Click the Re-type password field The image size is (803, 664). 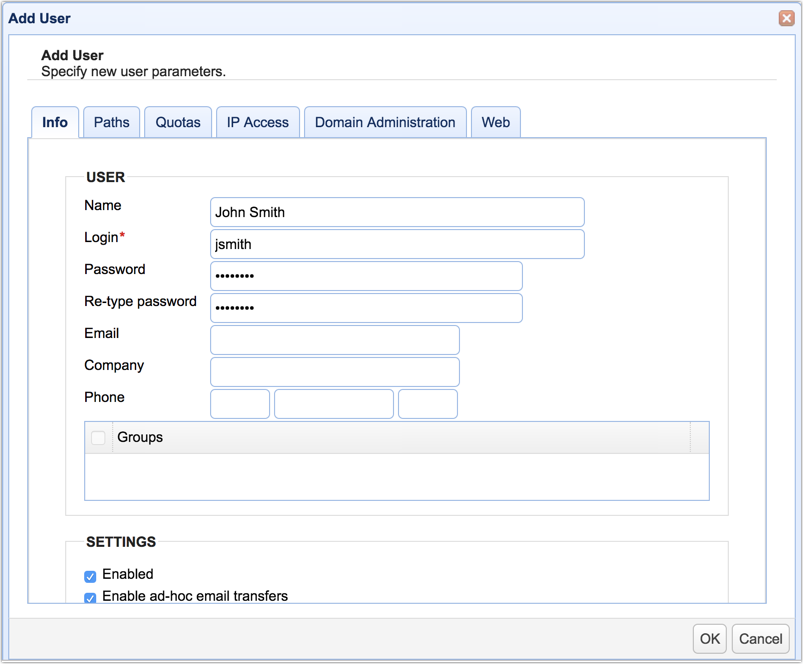pyautogui.click(x=366, y=308)
